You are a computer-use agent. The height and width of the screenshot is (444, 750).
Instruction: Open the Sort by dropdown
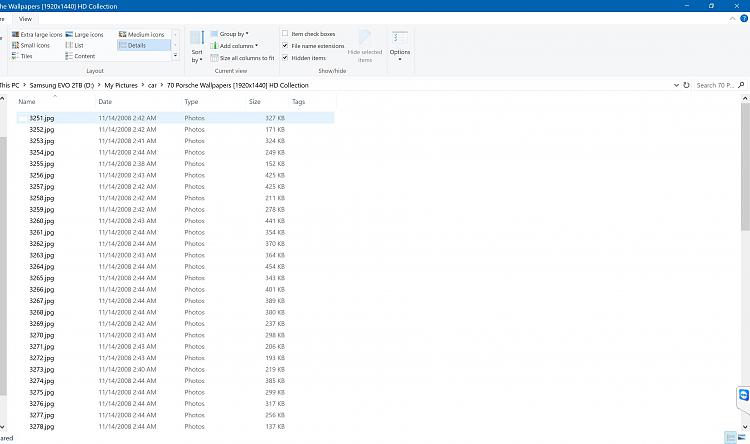[x=197, y=49]
